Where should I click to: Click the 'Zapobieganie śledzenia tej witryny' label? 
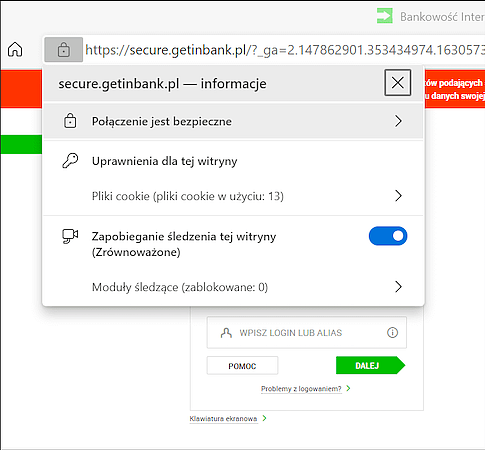(x=184, y=244)
